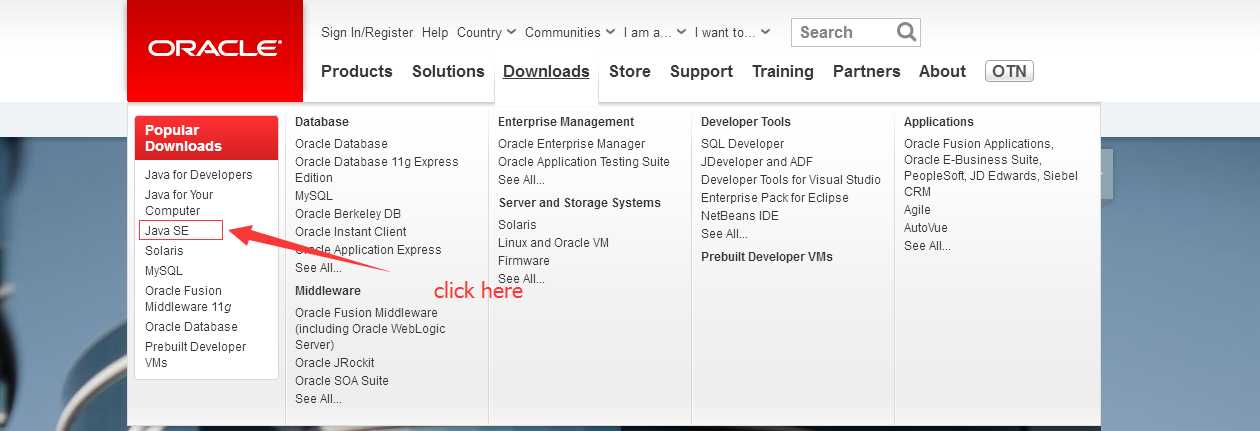This screenshot has height=431, width=1260.
Task: Select the Downloads menu
Action: (546, 71)
